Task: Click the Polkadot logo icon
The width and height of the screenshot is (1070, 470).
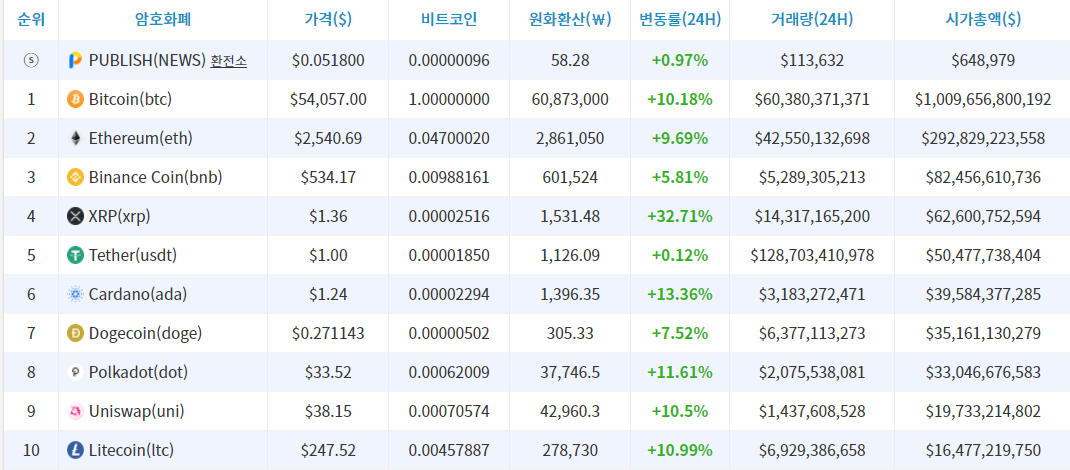Action: tap(75, 372)
